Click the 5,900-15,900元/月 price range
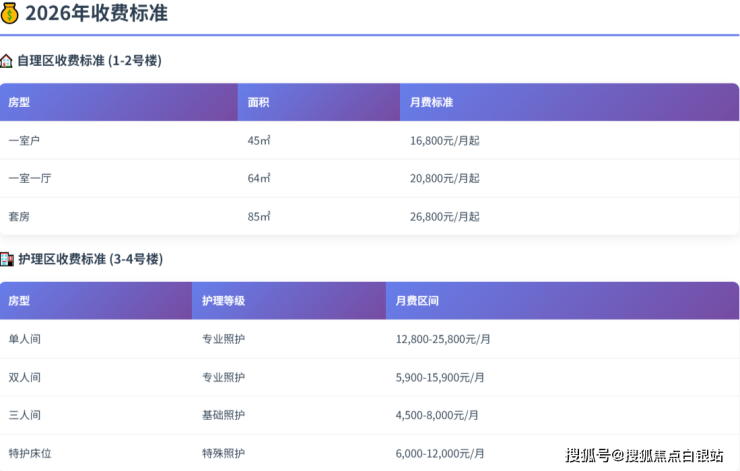 pos(440,377)
